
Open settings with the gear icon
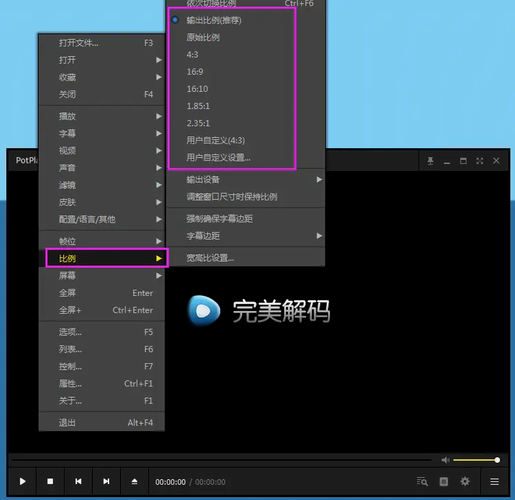click(x=465, y=481)
